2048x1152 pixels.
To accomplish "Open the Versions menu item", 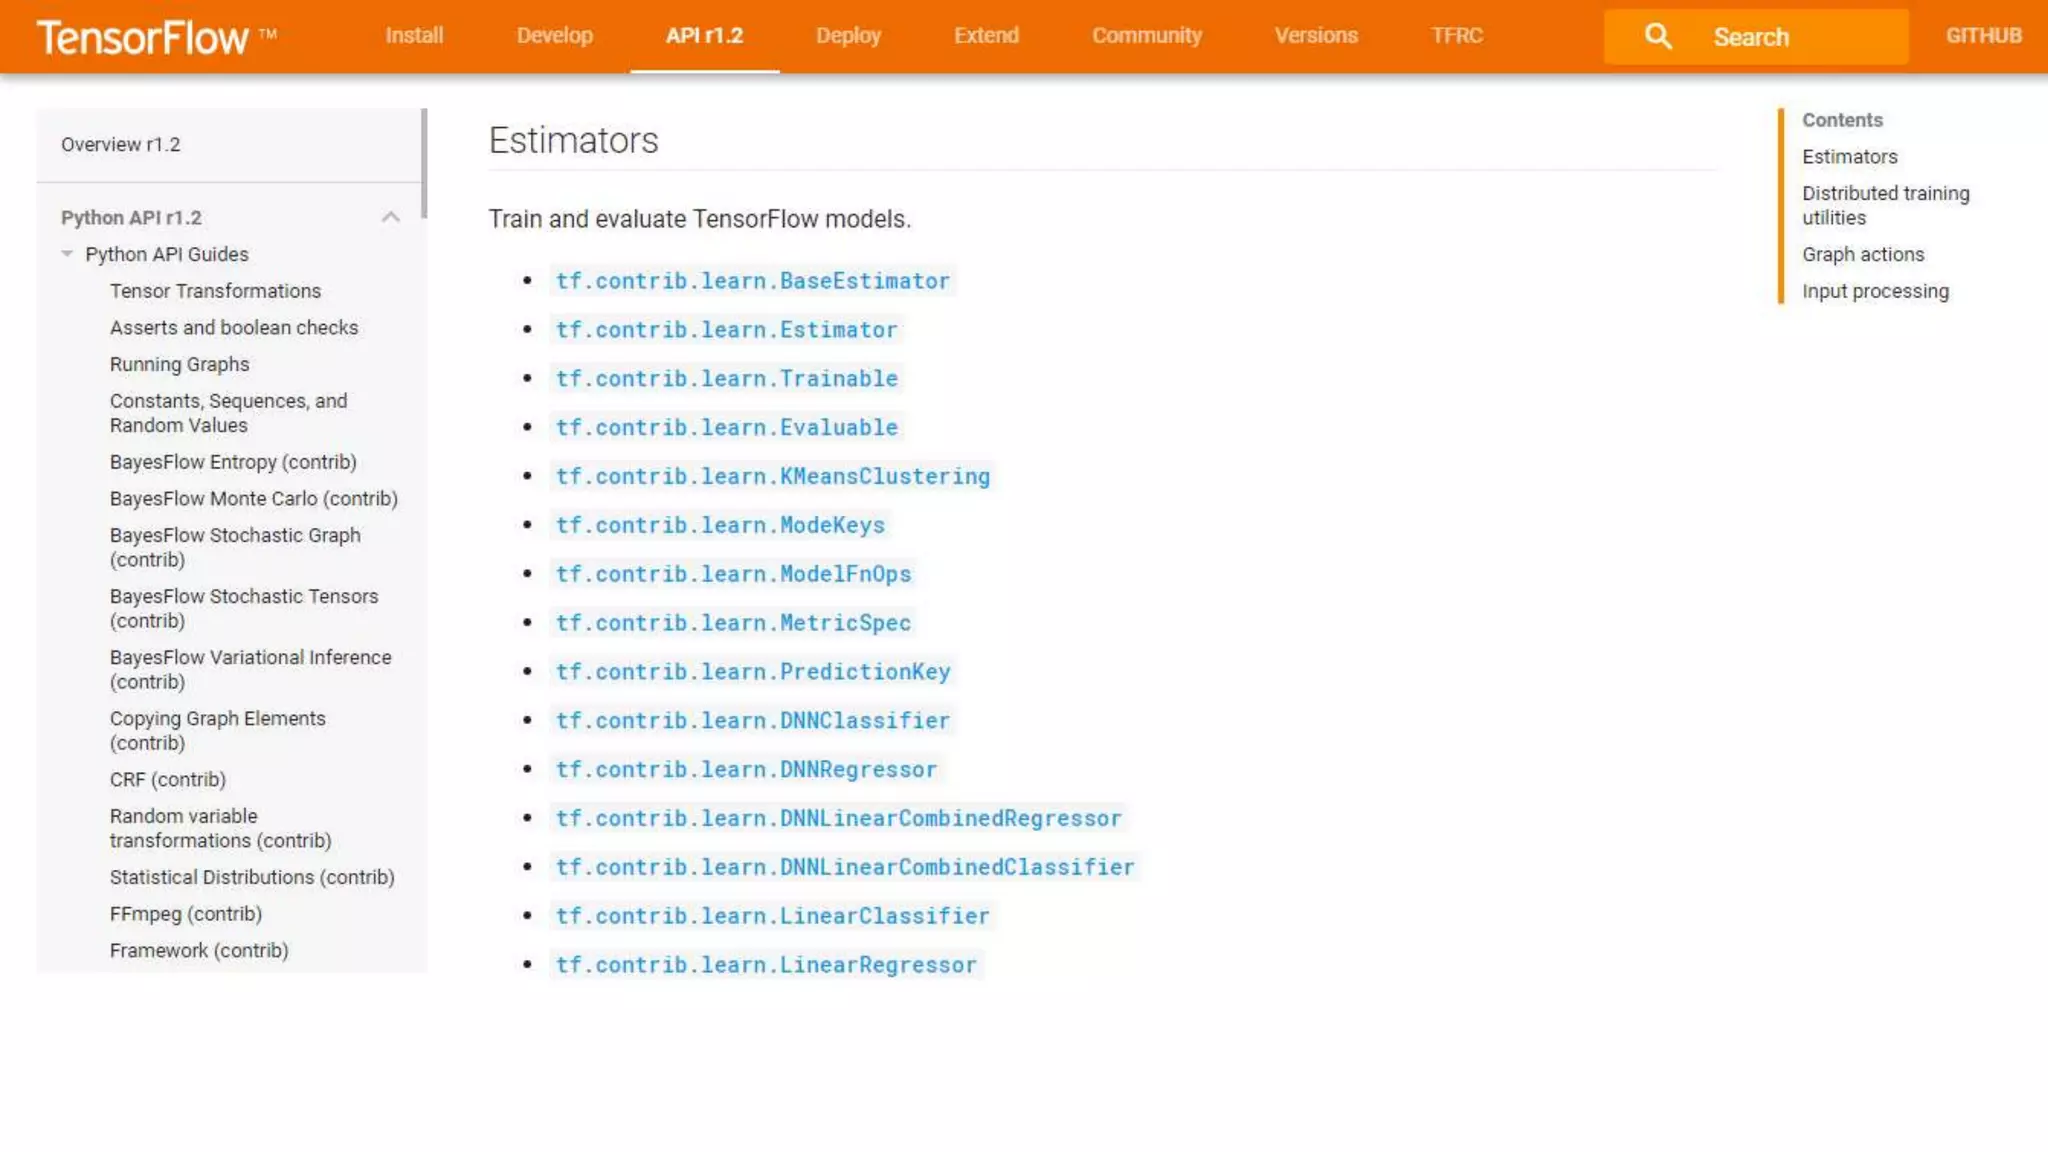I will click(x=1315, y=36).
